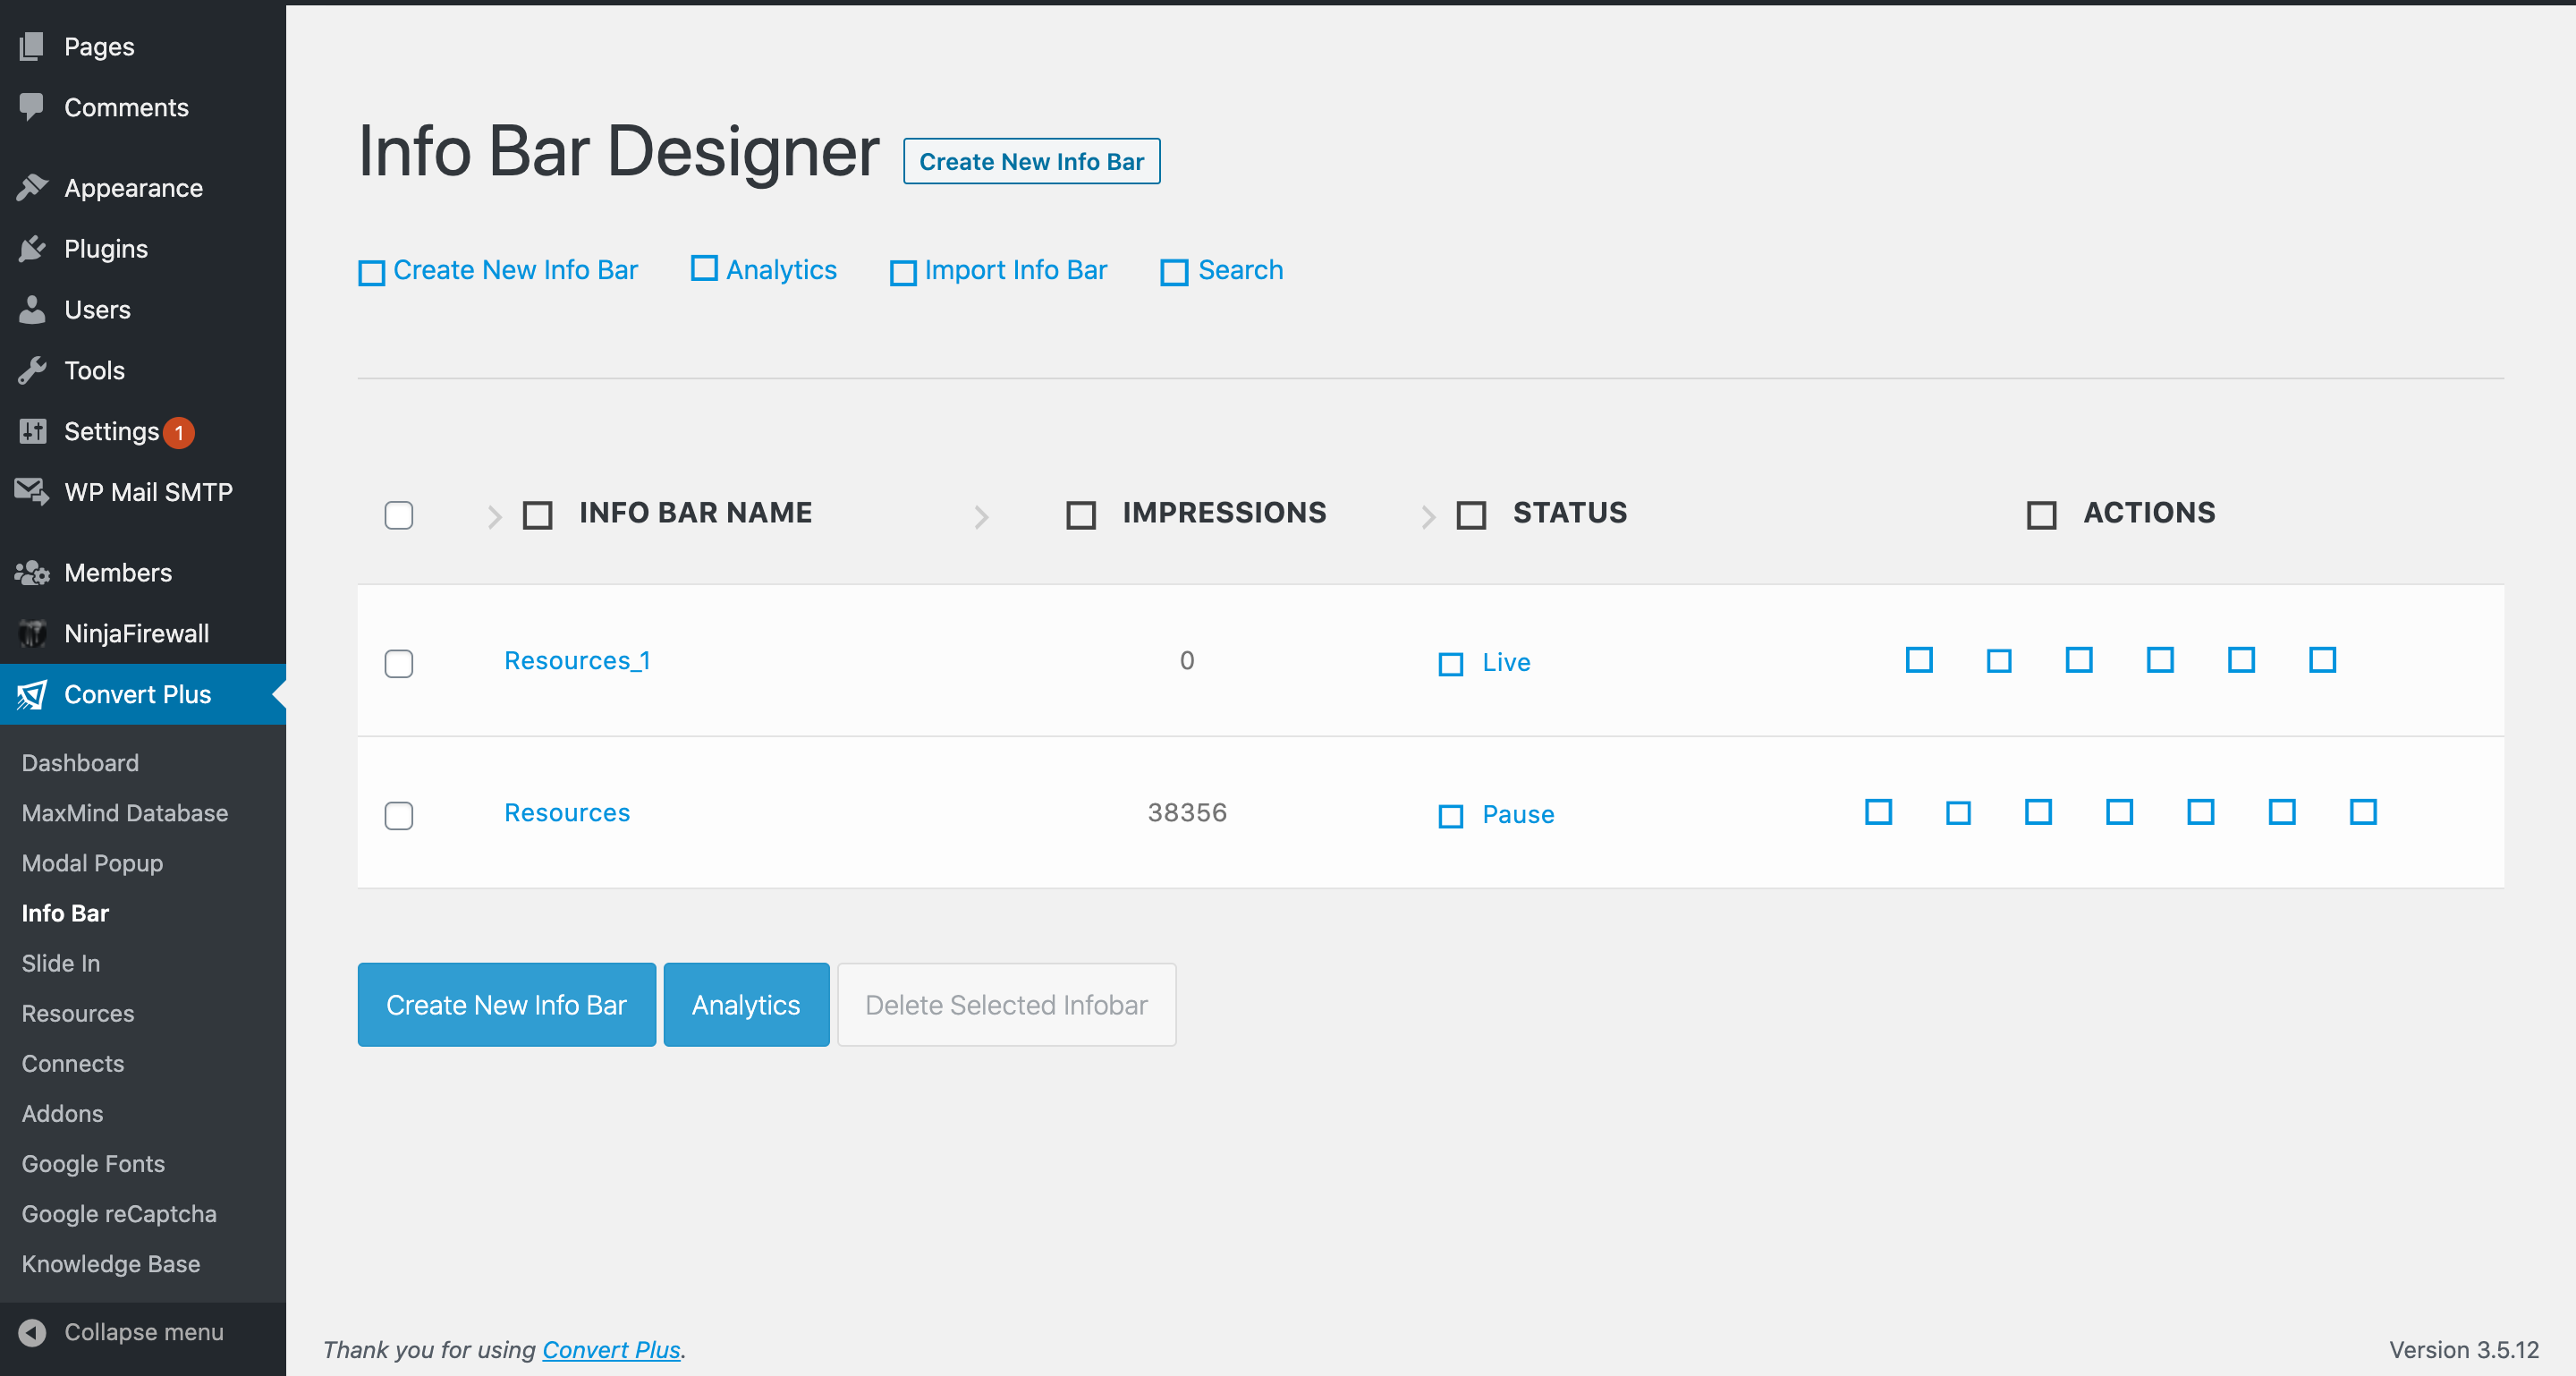Image resolution: width=2576 pixels, height=1376 pixels.
Task: Click the Status column header
Action: tap(1570, 513)
